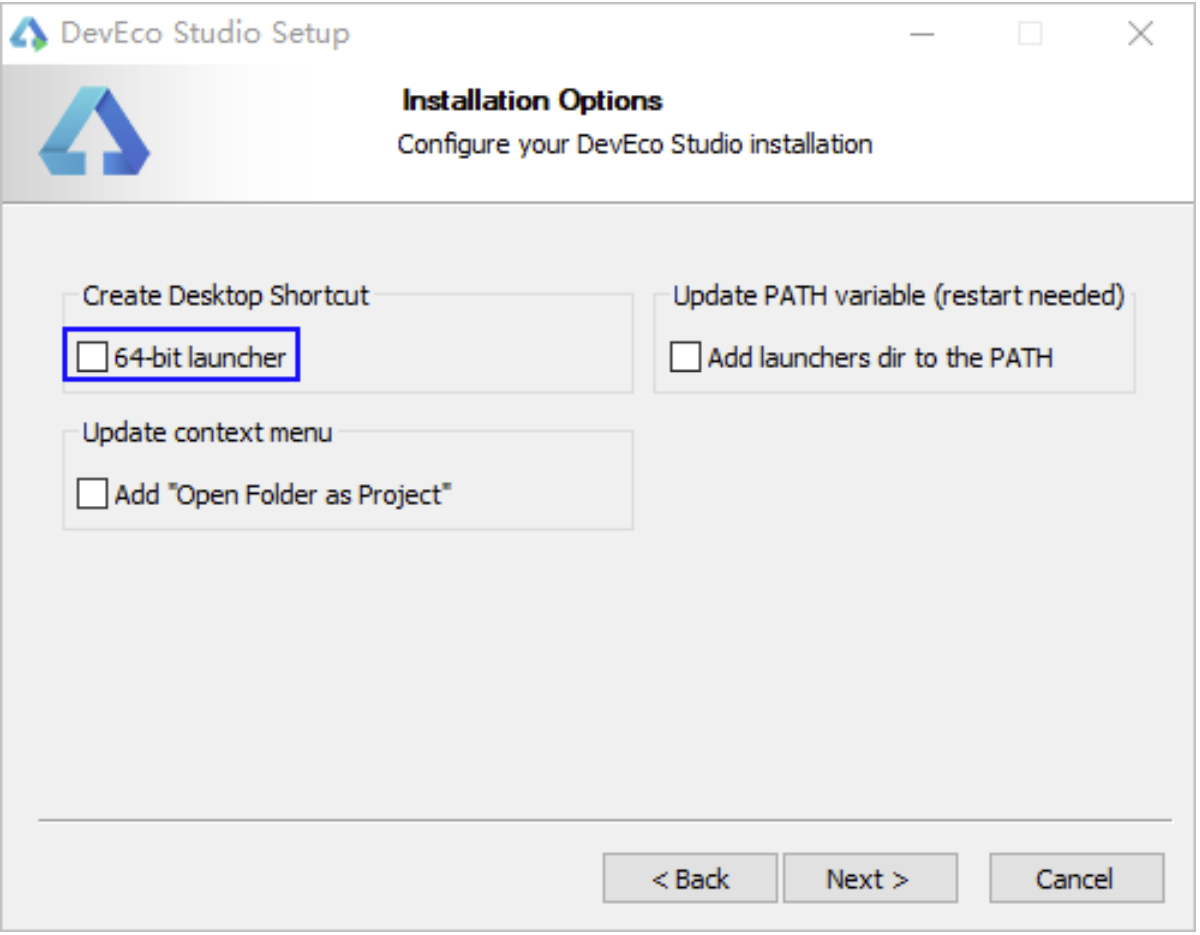Cancel the installation
The width and height of the screenshot is (1200, 935).
(1076, 879)
